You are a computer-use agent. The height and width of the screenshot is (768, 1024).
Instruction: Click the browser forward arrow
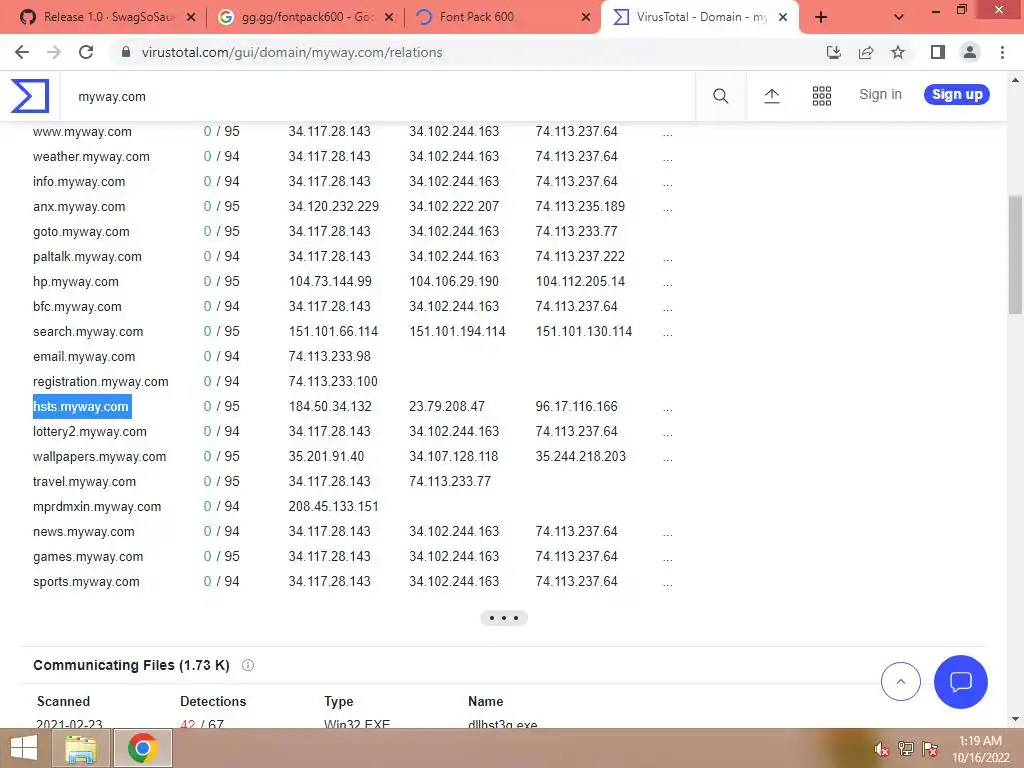(x=54, y=52)
